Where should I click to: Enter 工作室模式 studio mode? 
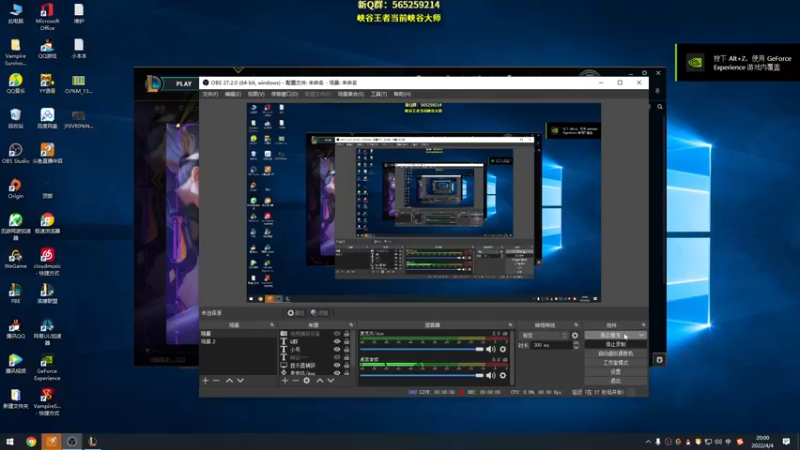point(616,363)
